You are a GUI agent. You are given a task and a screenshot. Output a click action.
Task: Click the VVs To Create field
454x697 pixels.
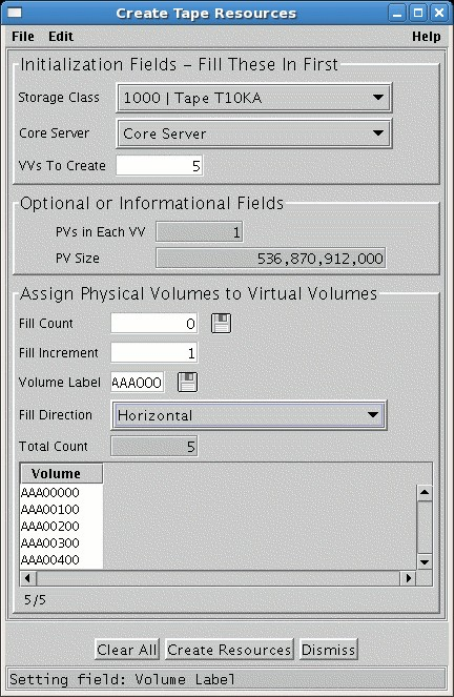coord(160,166)
